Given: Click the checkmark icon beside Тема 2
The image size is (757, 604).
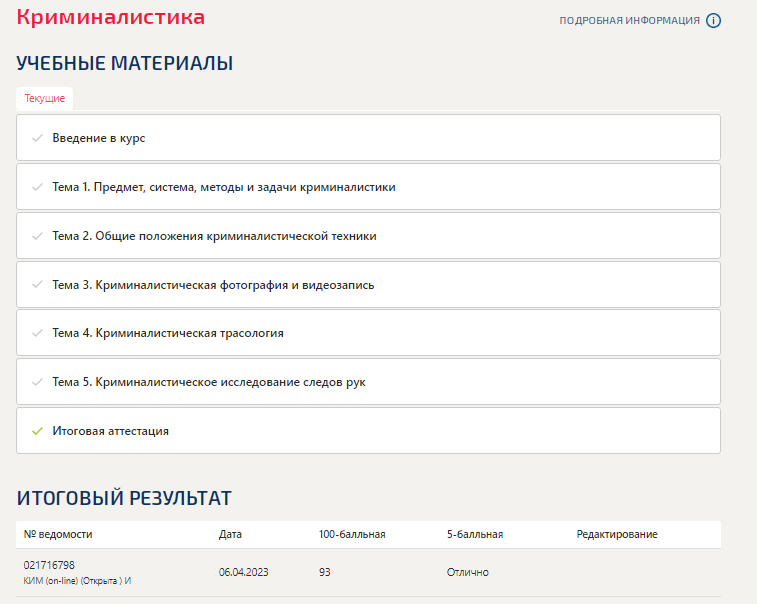Looking at the screenshot, I should point(37,236).
